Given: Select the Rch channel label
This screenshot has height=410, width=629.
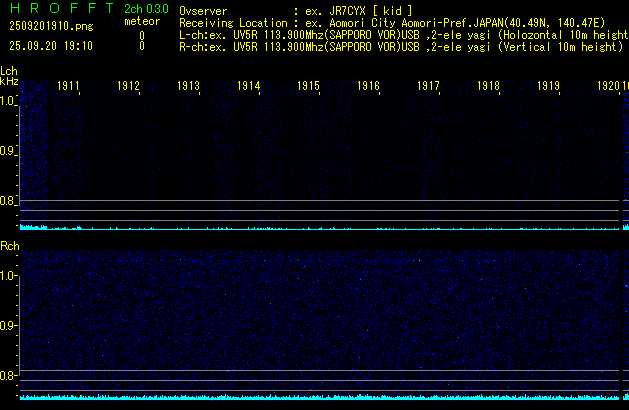Looking at the screenshot, I should tap(9, 246).
